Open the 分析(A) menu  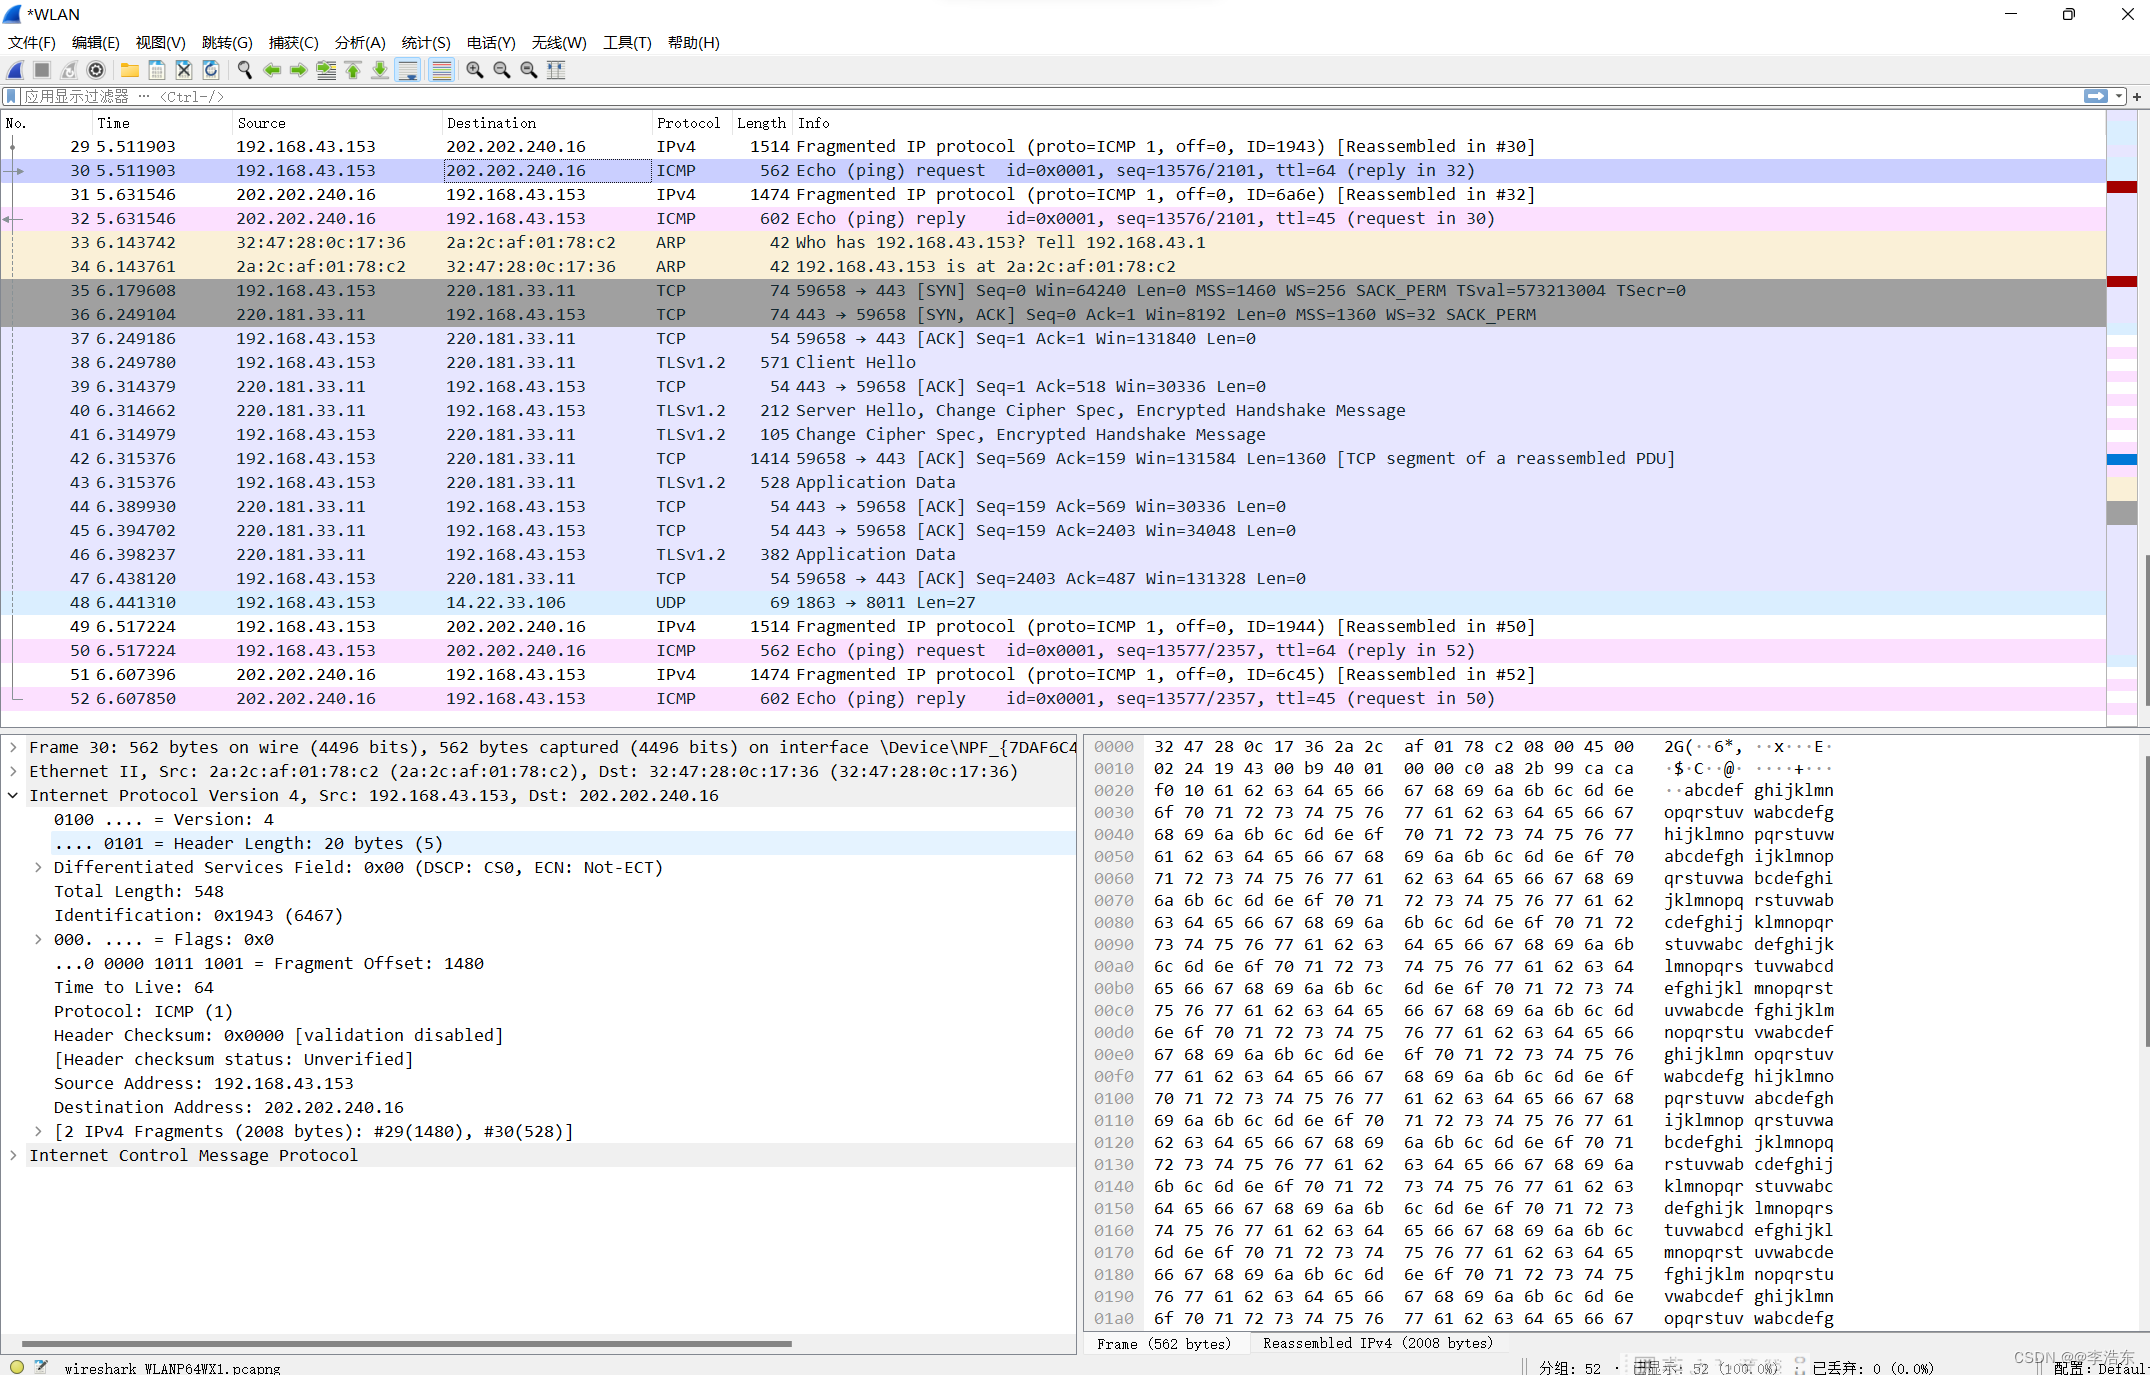[x=360, y=42]
